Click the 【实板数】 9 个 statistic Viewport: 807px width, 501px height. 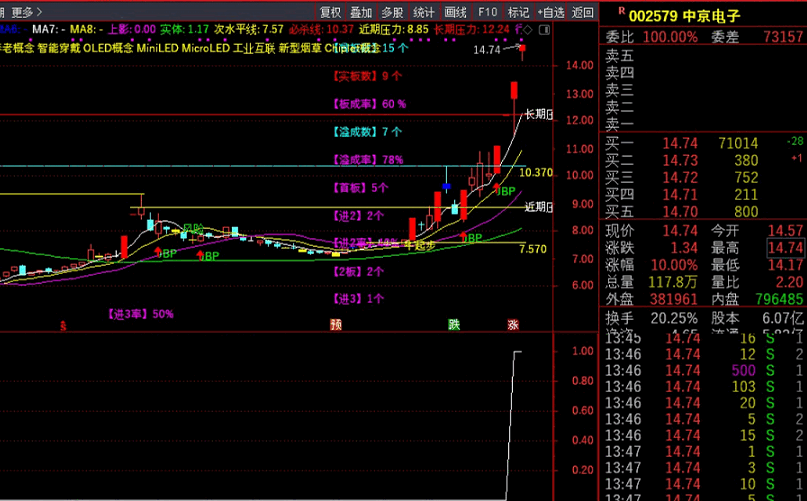click(367, 76)
